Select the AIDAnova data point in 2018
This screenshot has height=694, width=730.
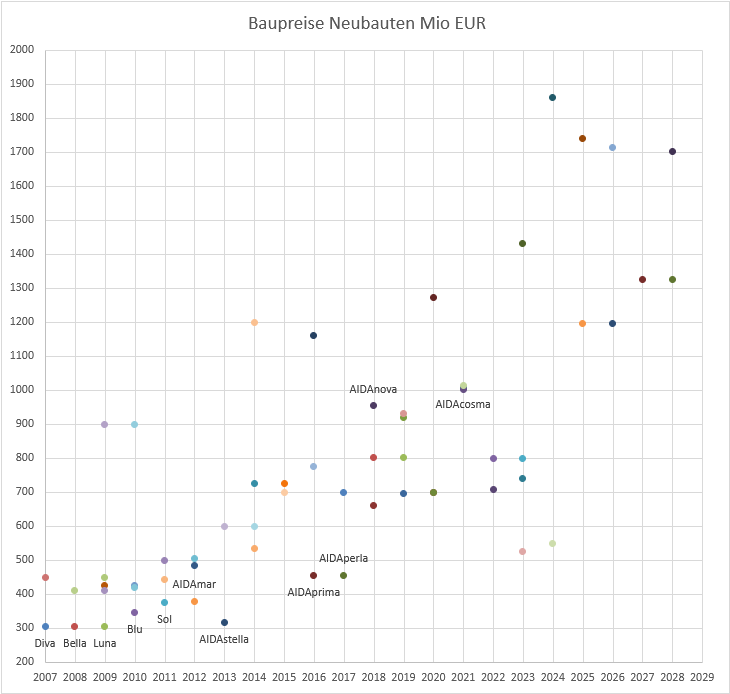tap(373, 405)
